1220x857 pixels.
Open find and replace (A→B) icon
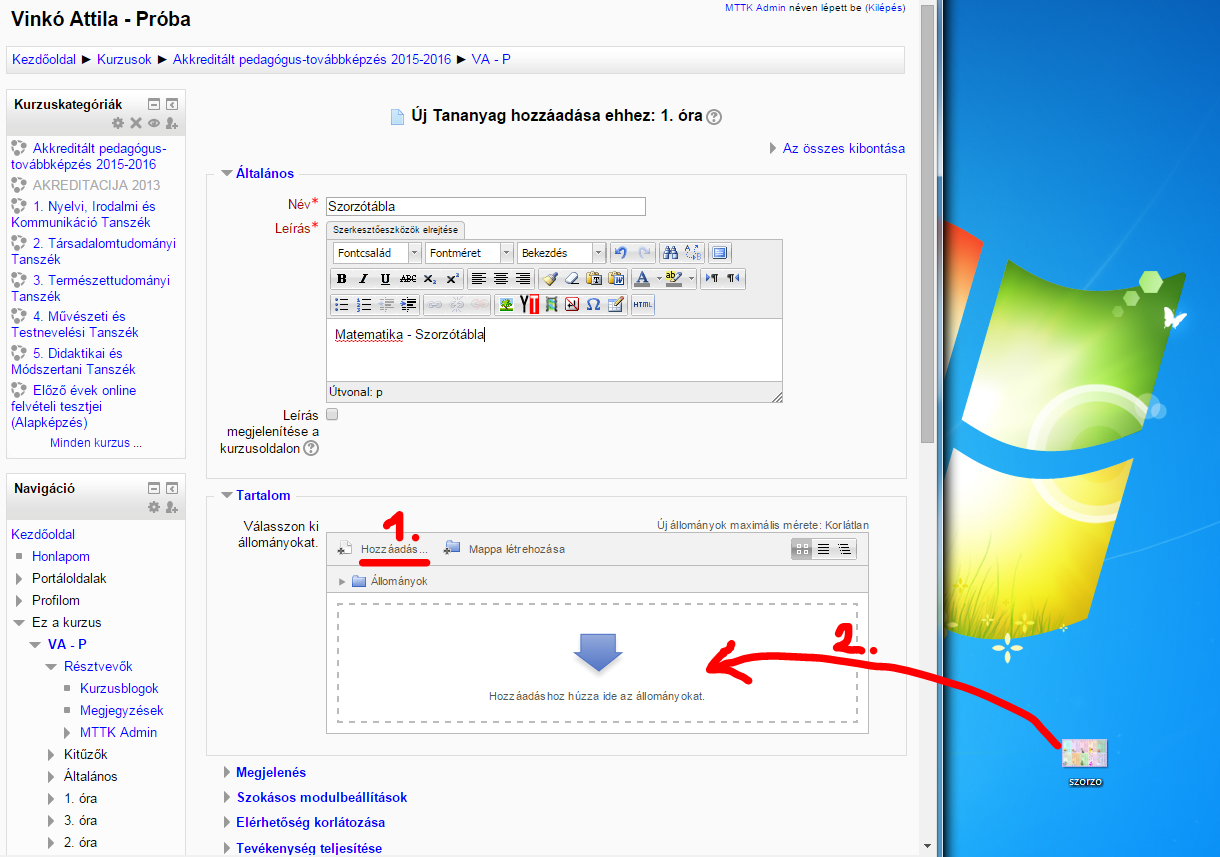tap(693, 253)
